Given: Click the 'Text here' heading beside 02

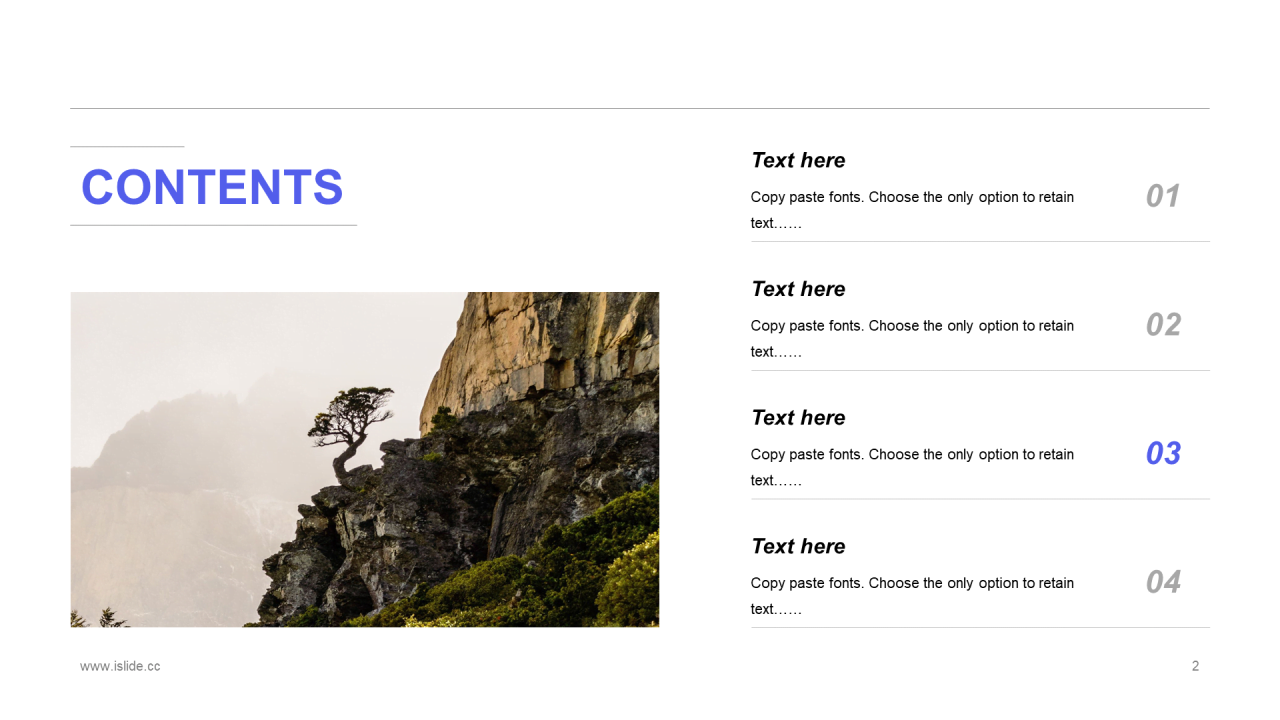Looking at the screenshot, I should click(798, 289).
